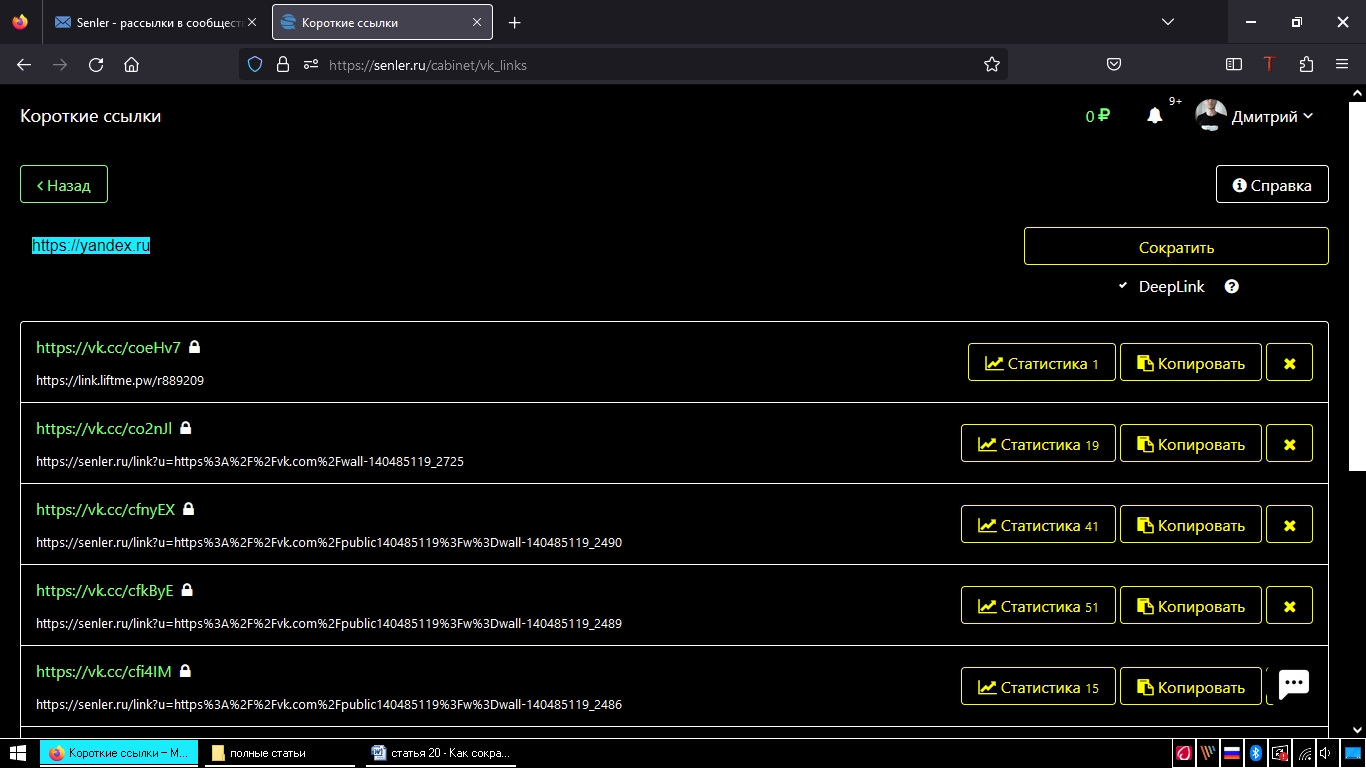The image size is (1366, 768).
Task: Copy the vk.cc/cfnyEX link
Action: pyautogui.click(x=1191, y=525)
